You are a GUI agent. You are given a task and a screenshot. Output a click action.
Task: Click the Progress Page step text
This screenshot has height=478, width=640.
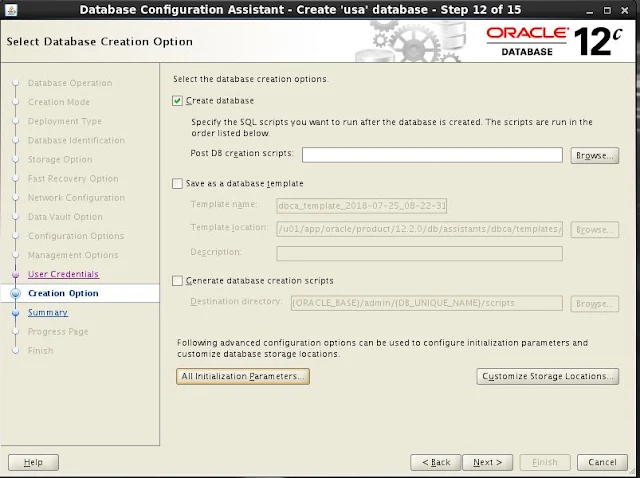[58, 332]
